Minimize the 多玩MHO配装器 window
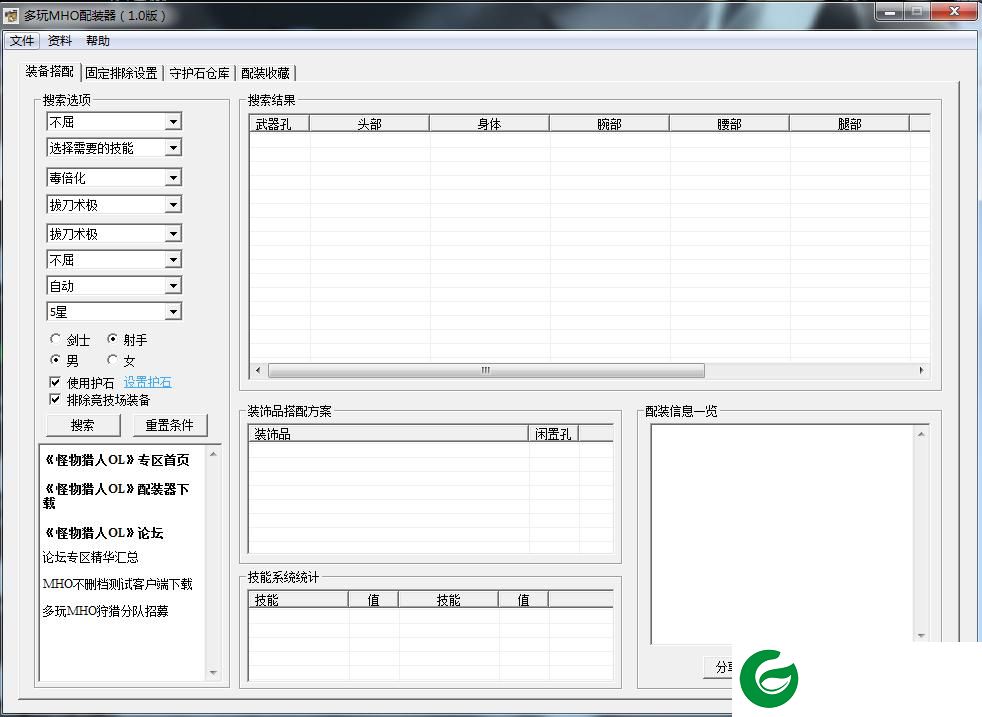Viewport: 982px width, 717px height. pos(890,11)
